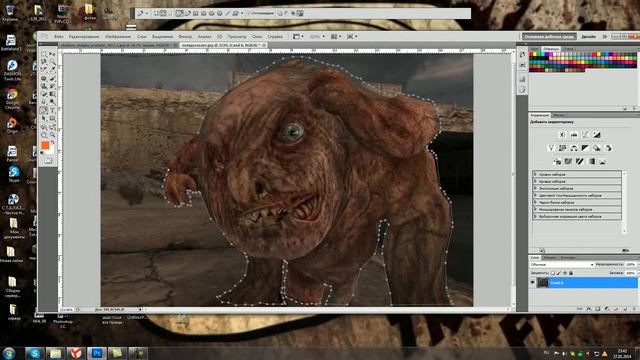
Task: Delete layer with trash icon
Action: 634,309
